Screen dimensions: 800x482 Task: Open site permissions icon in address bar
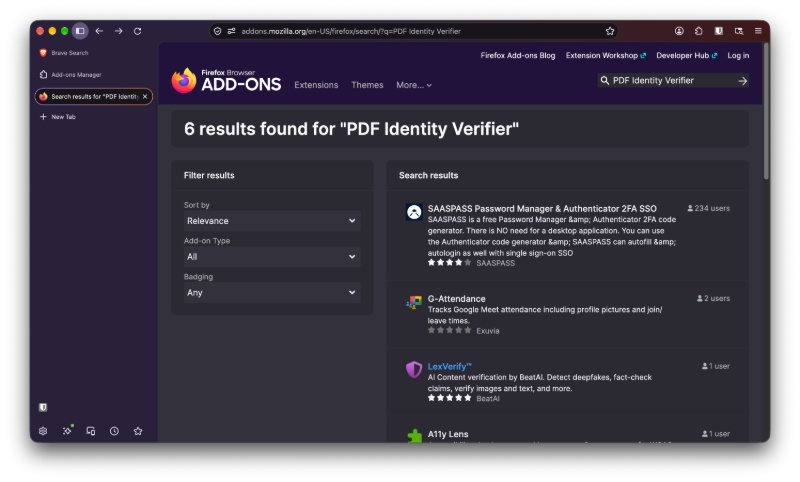(x=231, y=31)
